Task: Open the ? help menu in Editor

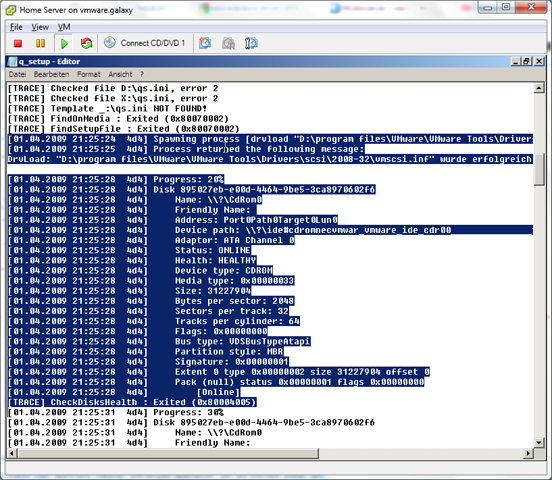Action: pyautogui.click(x=142, y=74)
